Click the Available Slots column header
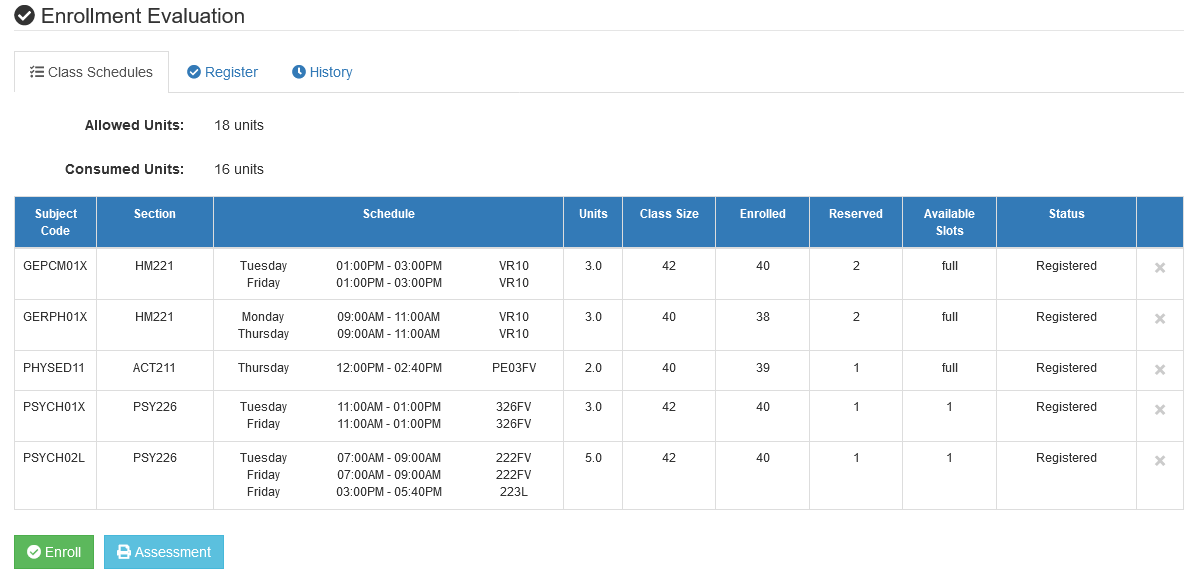 pos(949,222)
